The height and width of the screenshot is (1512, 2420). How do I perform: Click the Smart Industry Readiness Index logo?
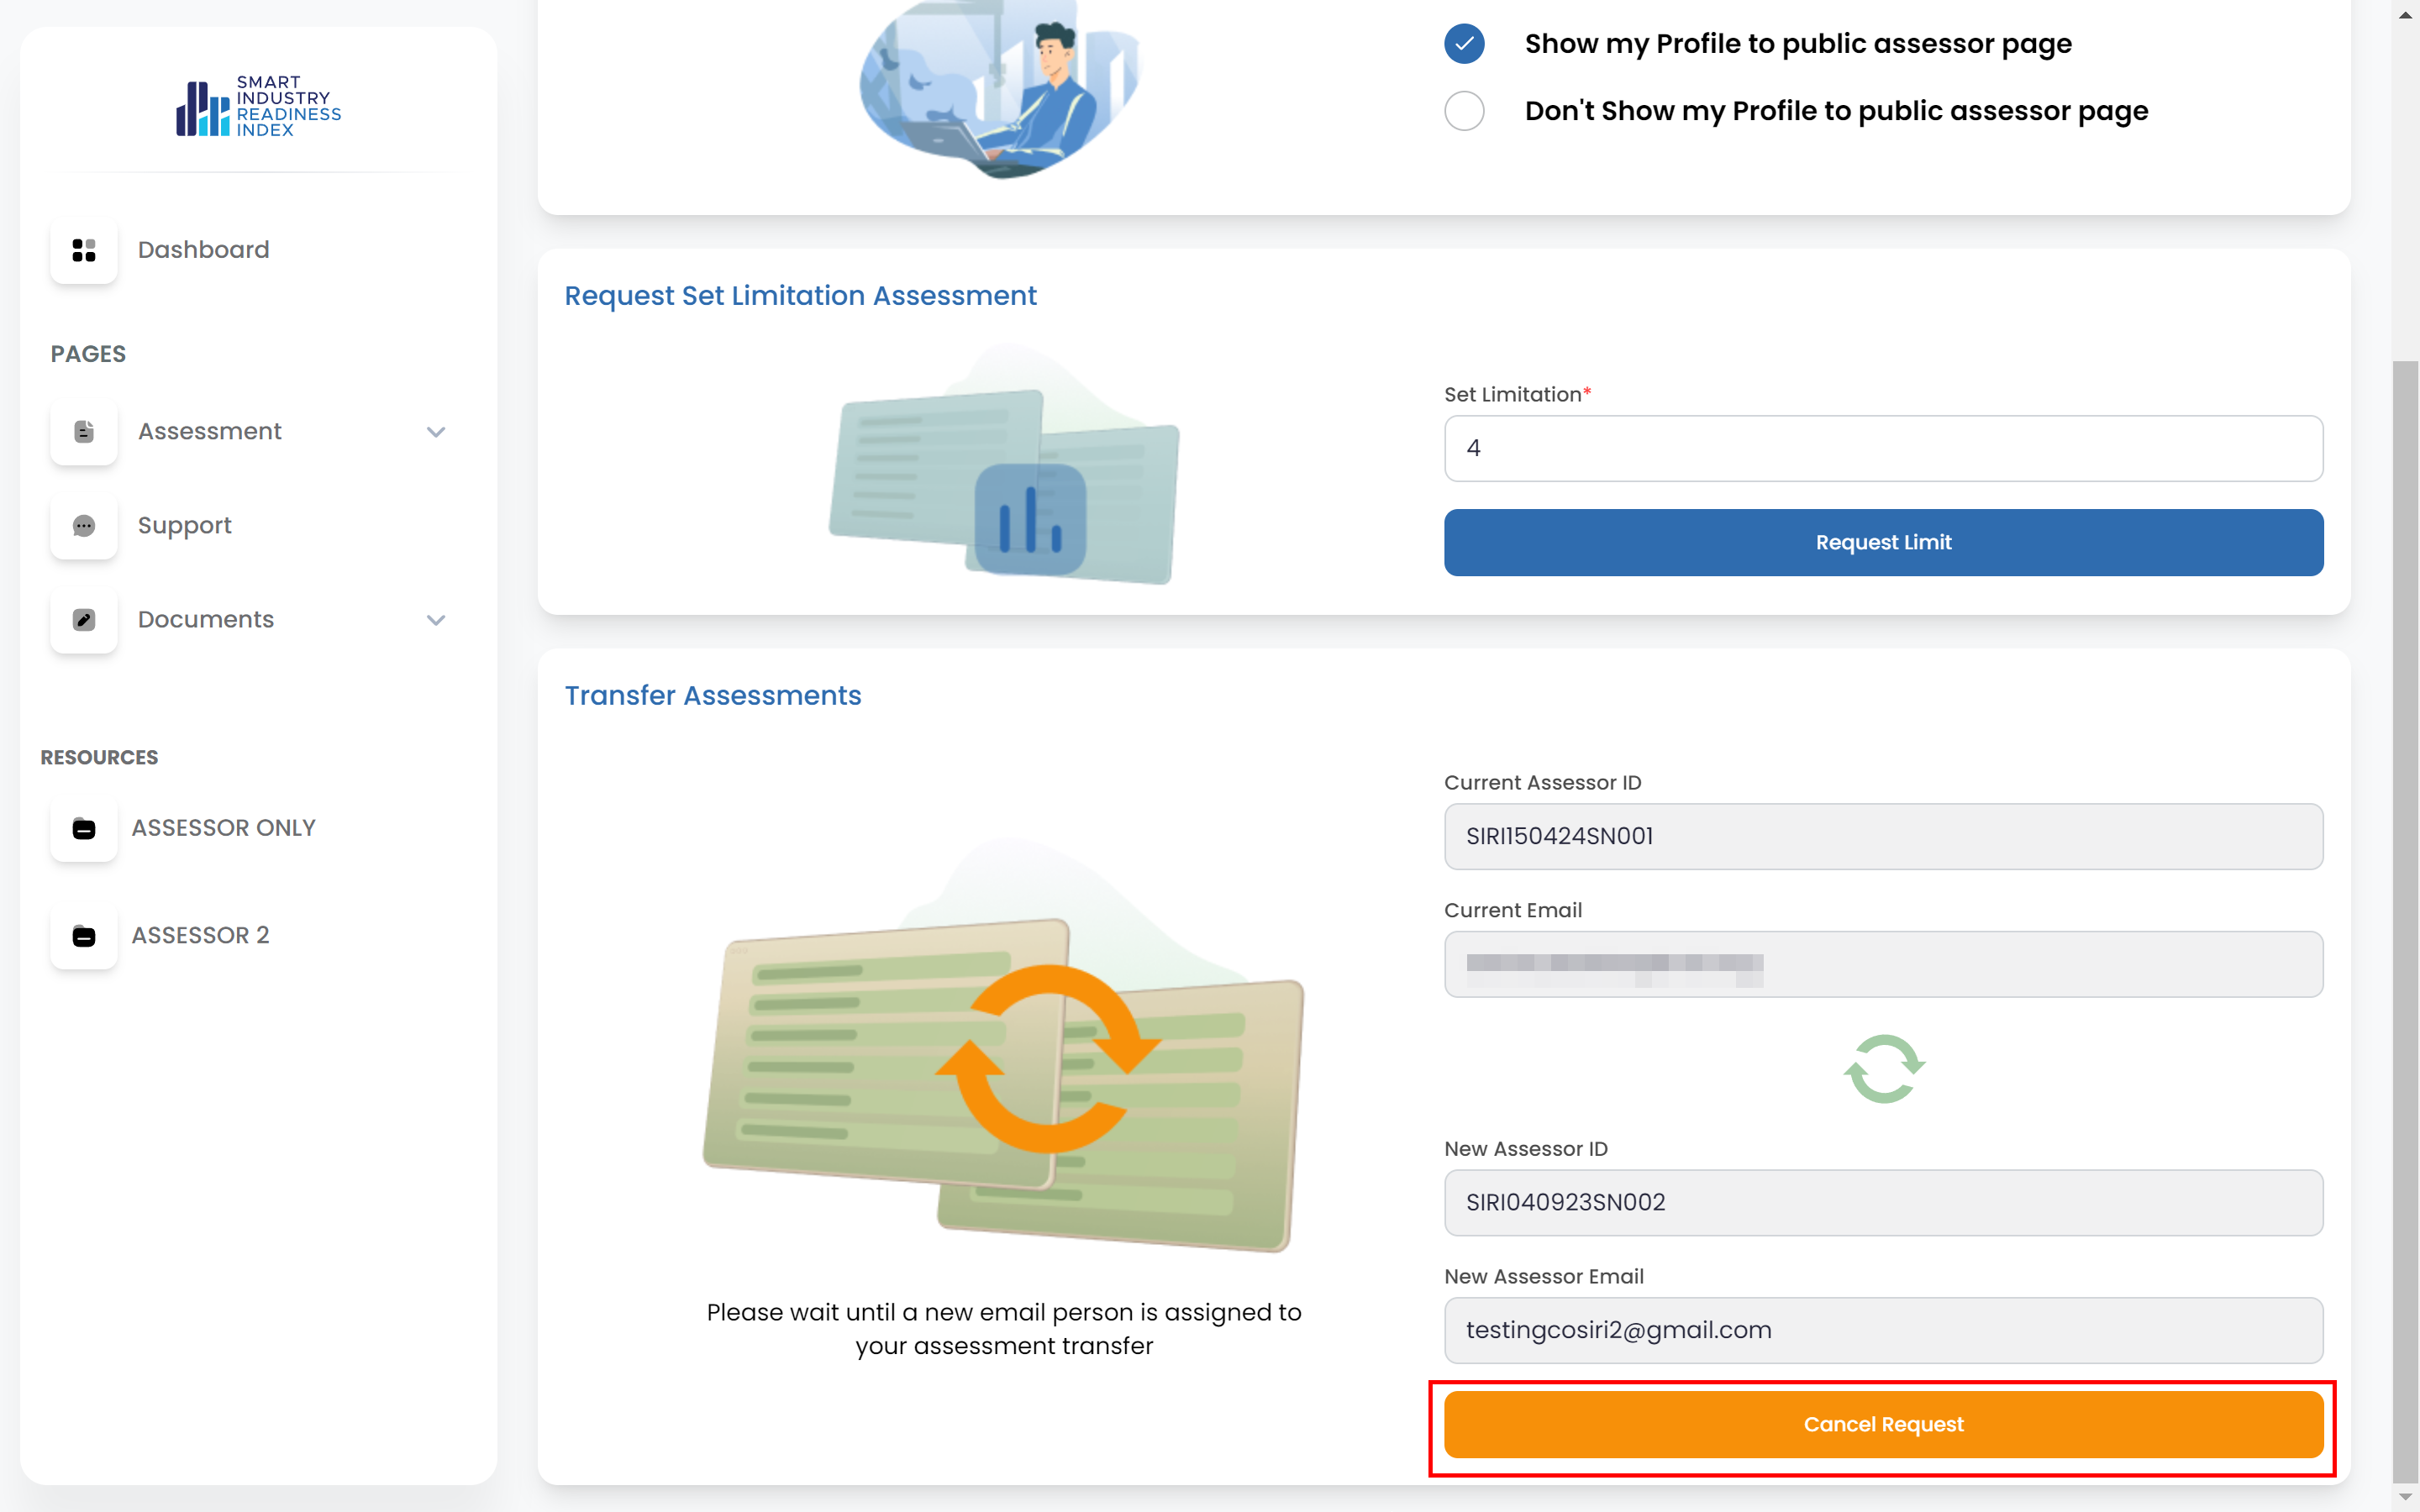coord(258,106)
